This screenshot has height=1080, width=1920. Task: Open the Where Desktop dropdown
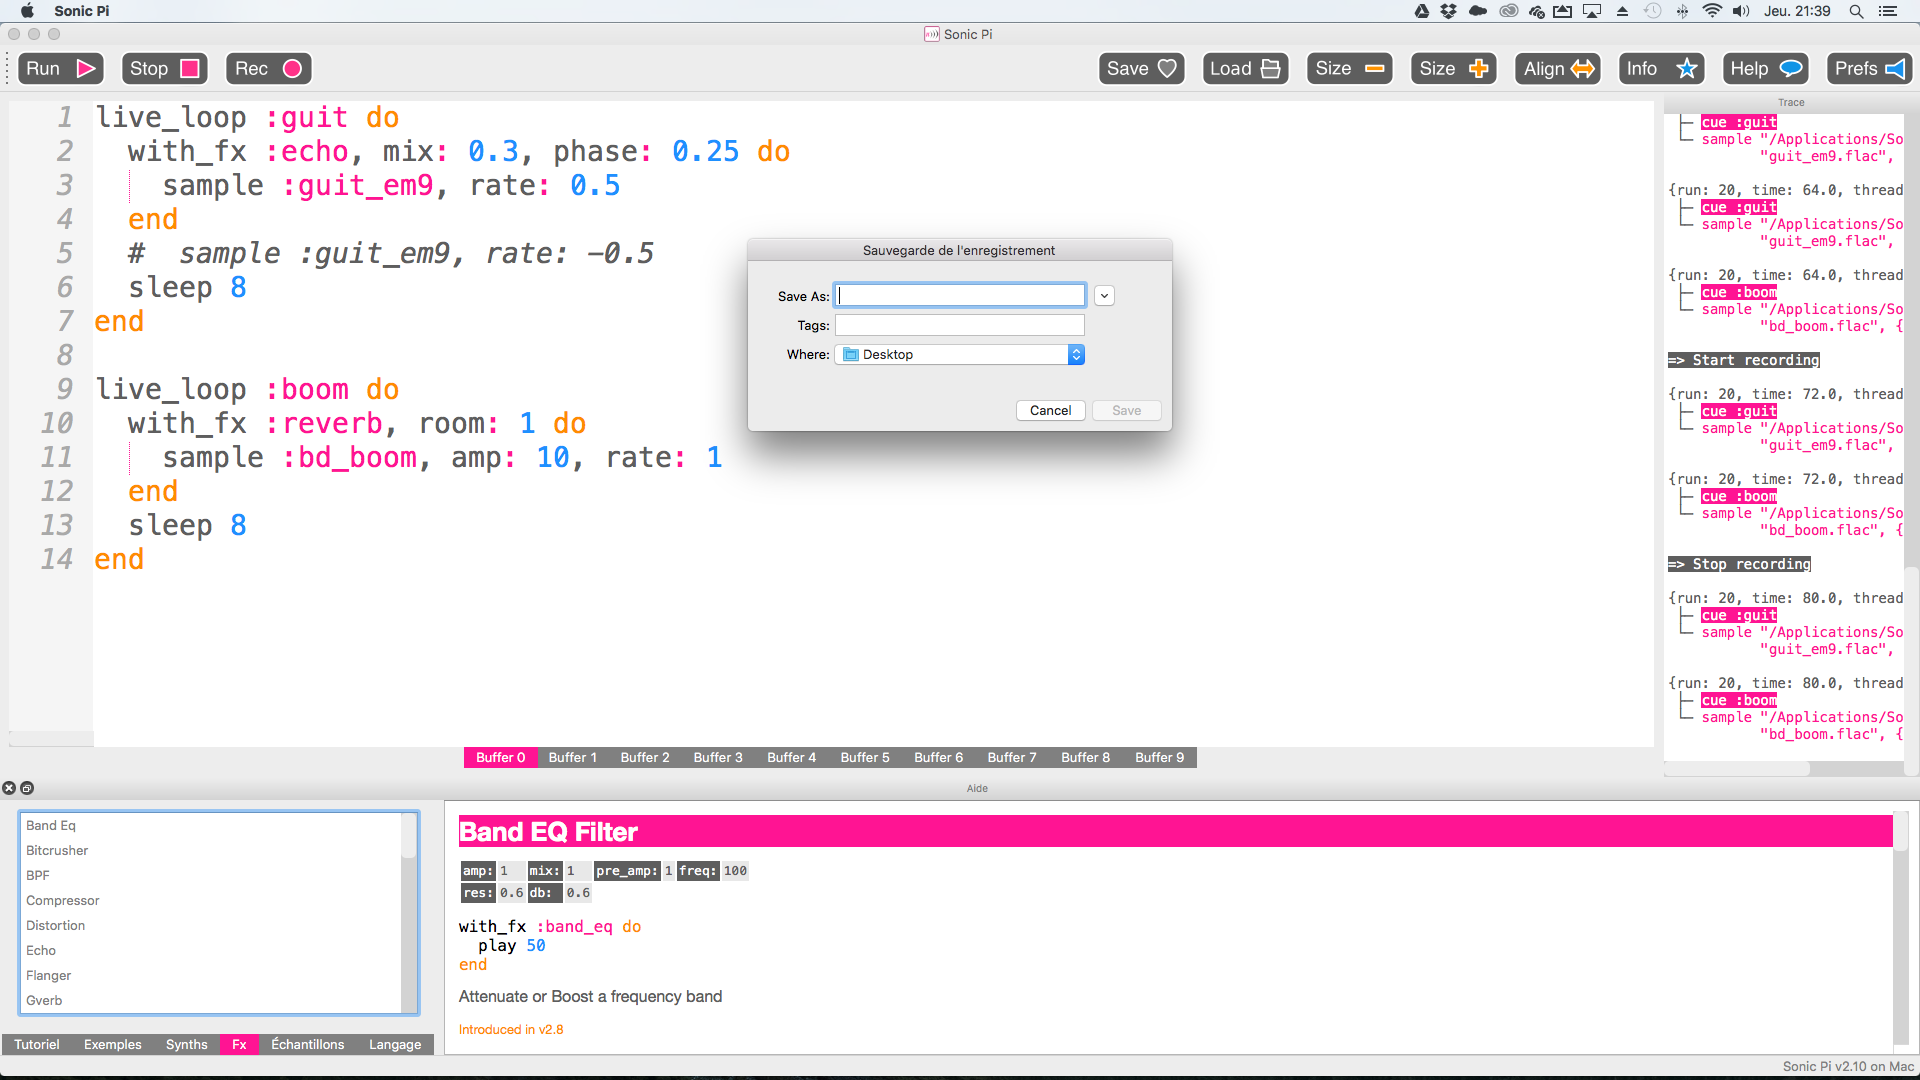(x=960, y=354)
